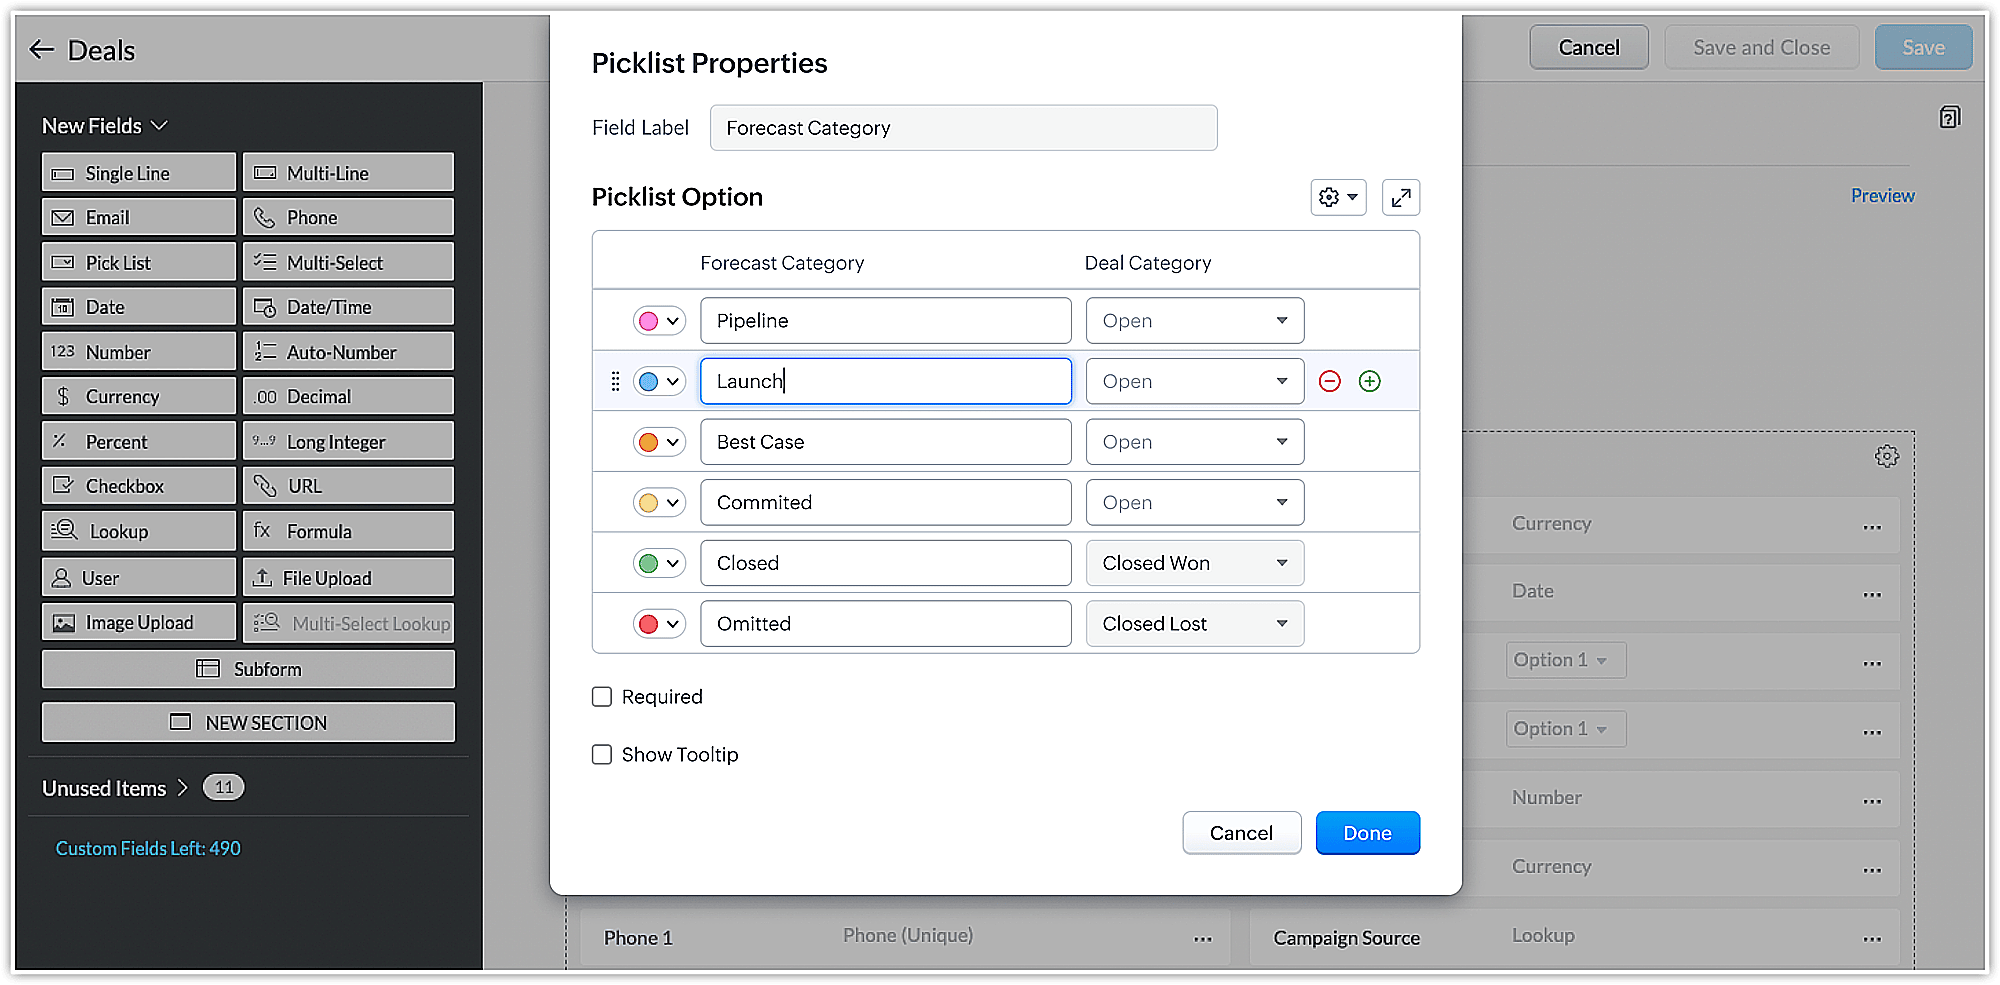Click the blue Done button
The image size is (2000, 985).
pos(1367,833)
